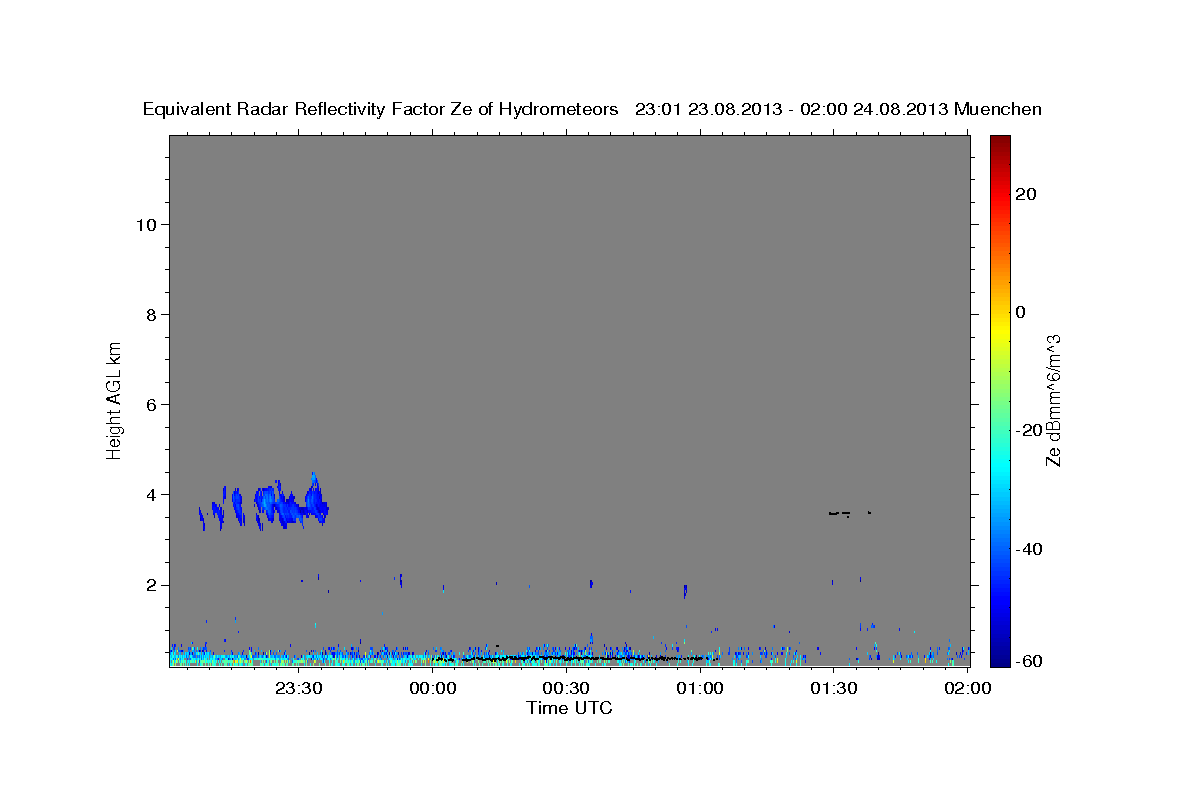The height and width of the screenshot is (800, 1200).
Task: Click the '01:30' time tick label
Action: pyautogui.click(x=834, y=688)
